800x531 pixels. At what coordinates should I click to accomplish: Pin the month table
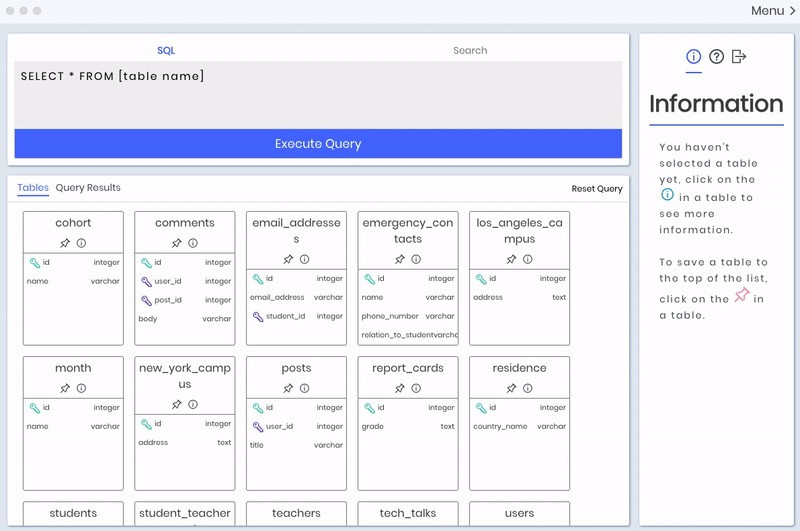point(65,388)
